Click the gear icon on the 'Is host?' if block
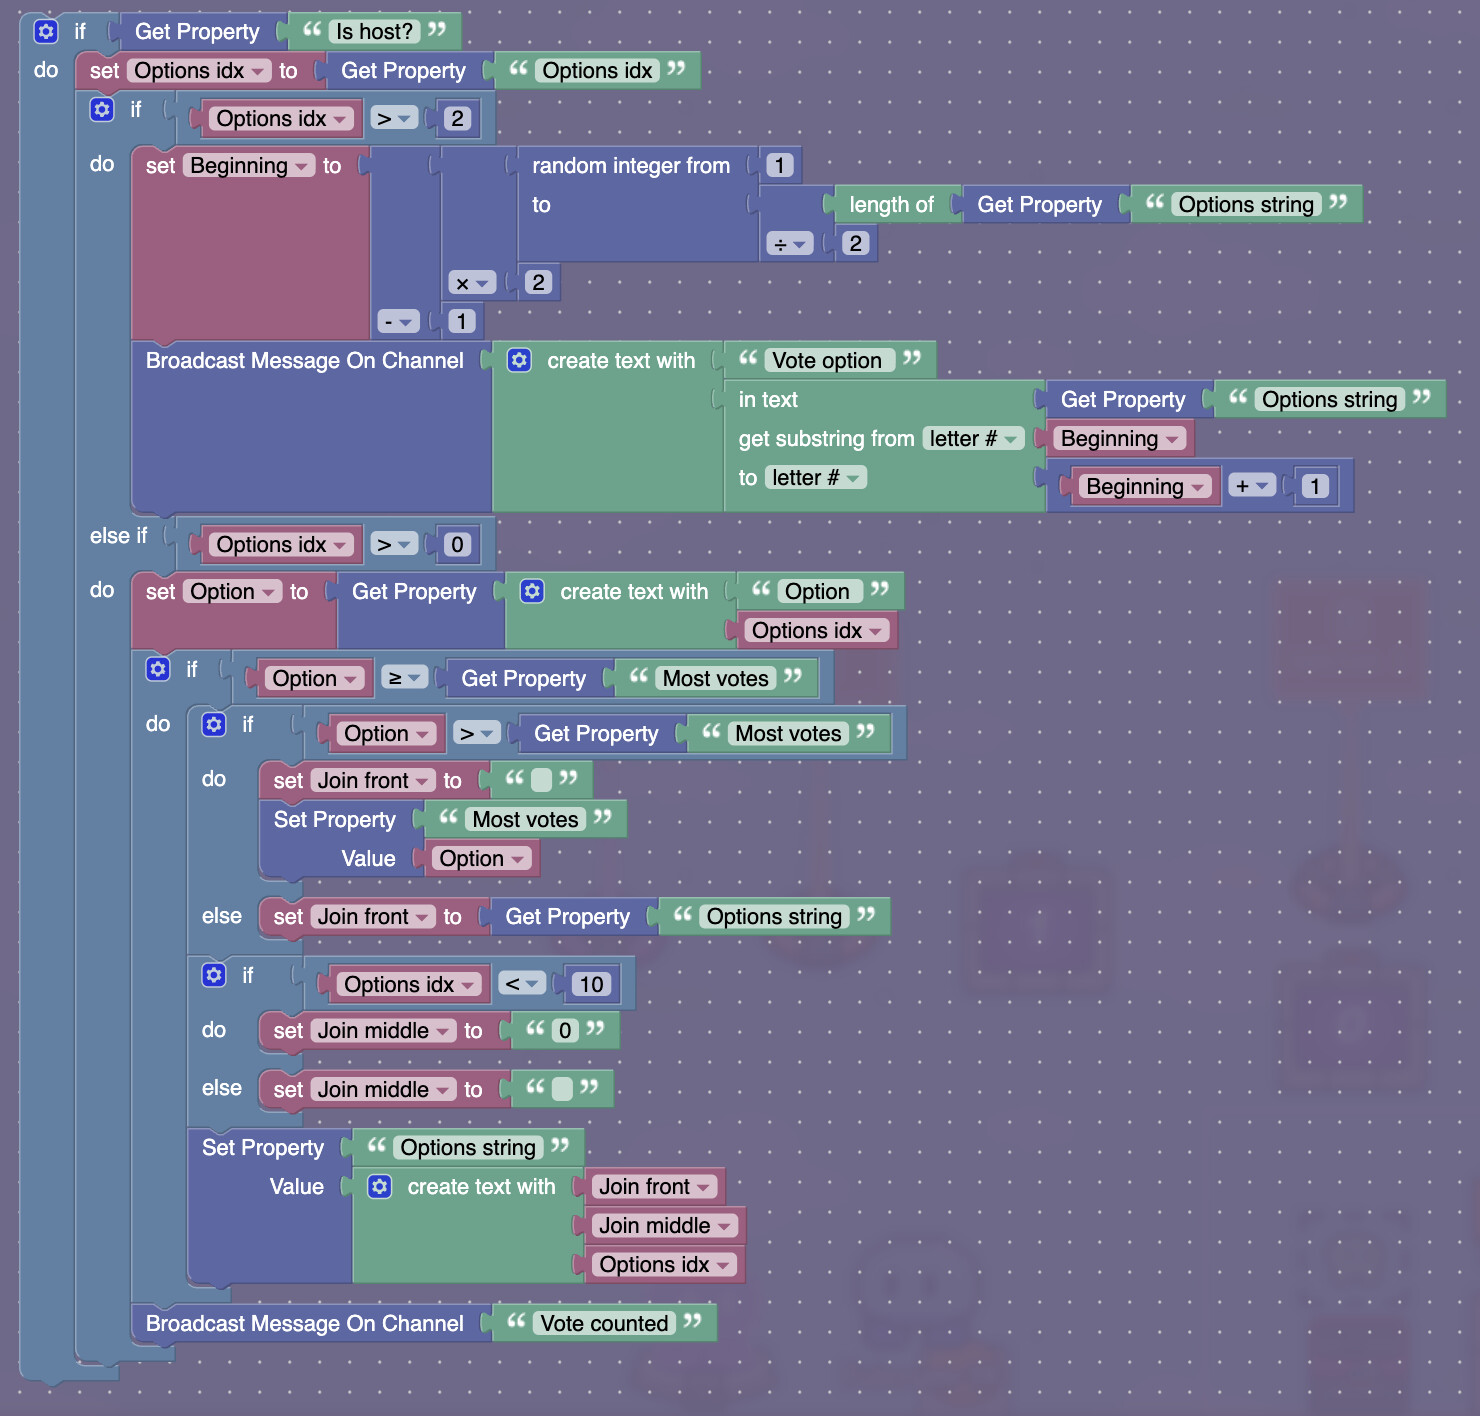 click(x=46, y=31)
